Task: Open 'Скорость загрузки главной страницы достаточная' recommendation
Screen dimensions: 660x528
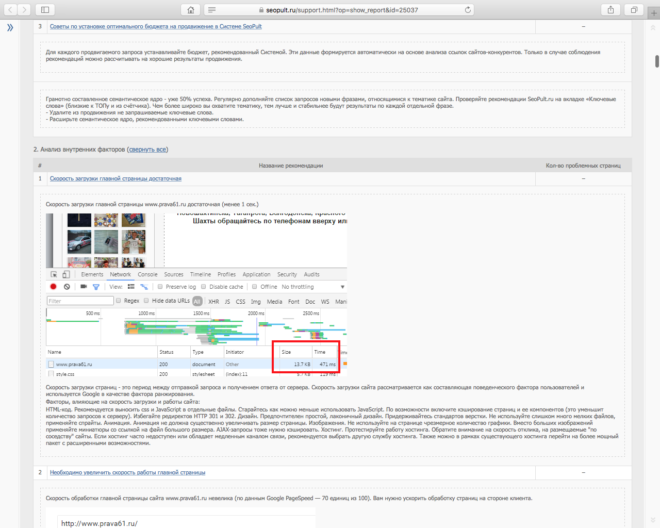Action: (x=115, y=179)
